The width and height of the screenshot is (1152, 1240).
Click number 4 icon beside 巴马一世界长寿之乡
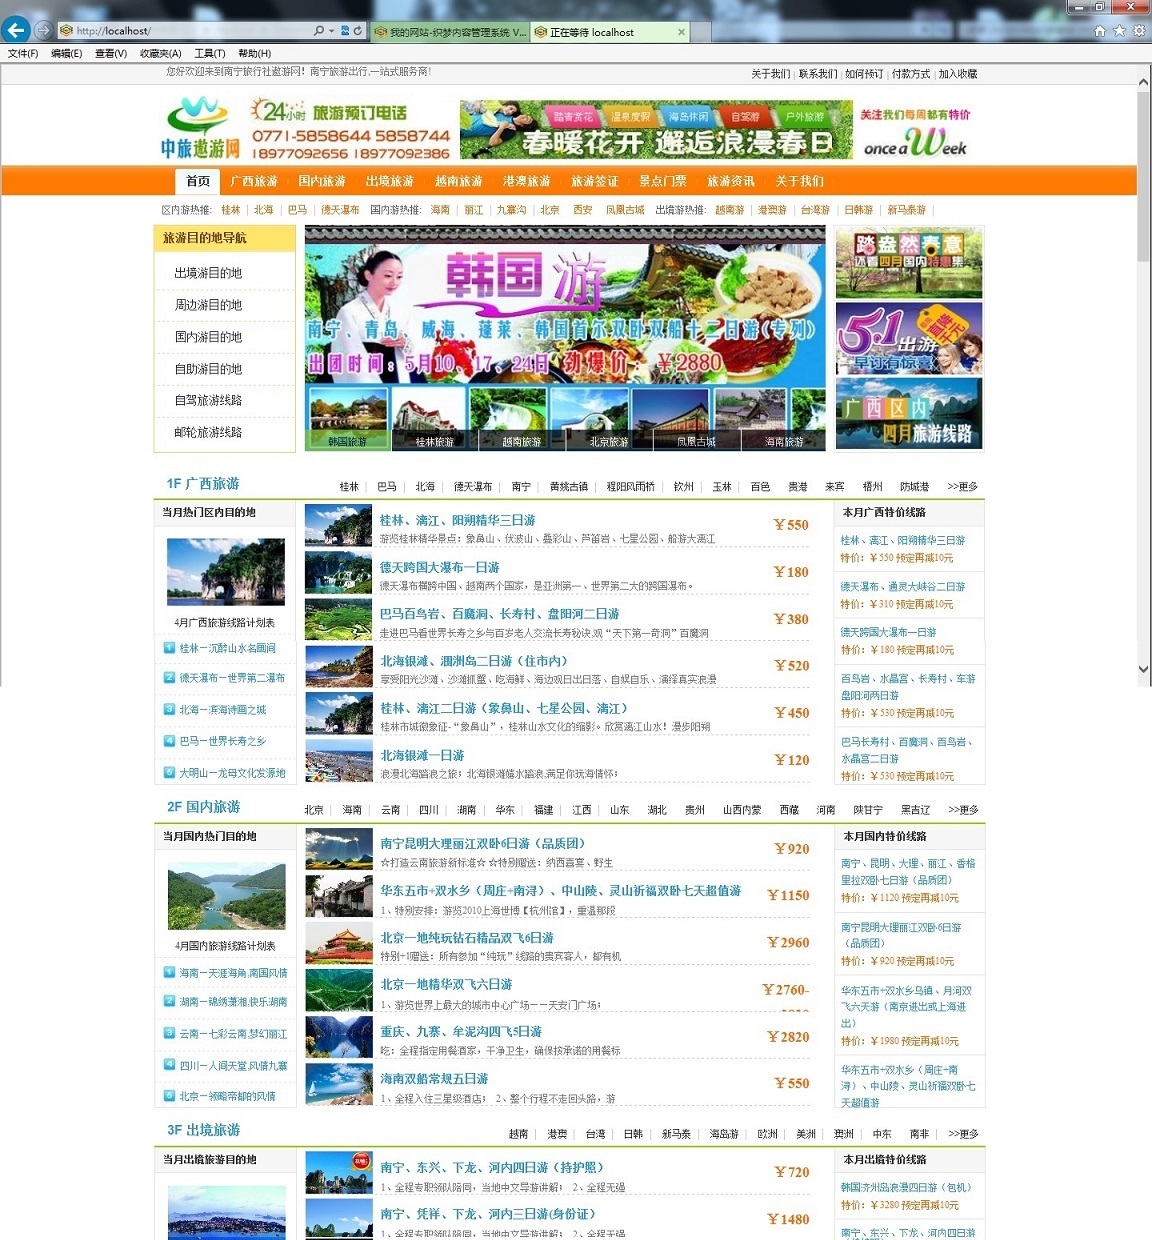[x=169, y=741]
